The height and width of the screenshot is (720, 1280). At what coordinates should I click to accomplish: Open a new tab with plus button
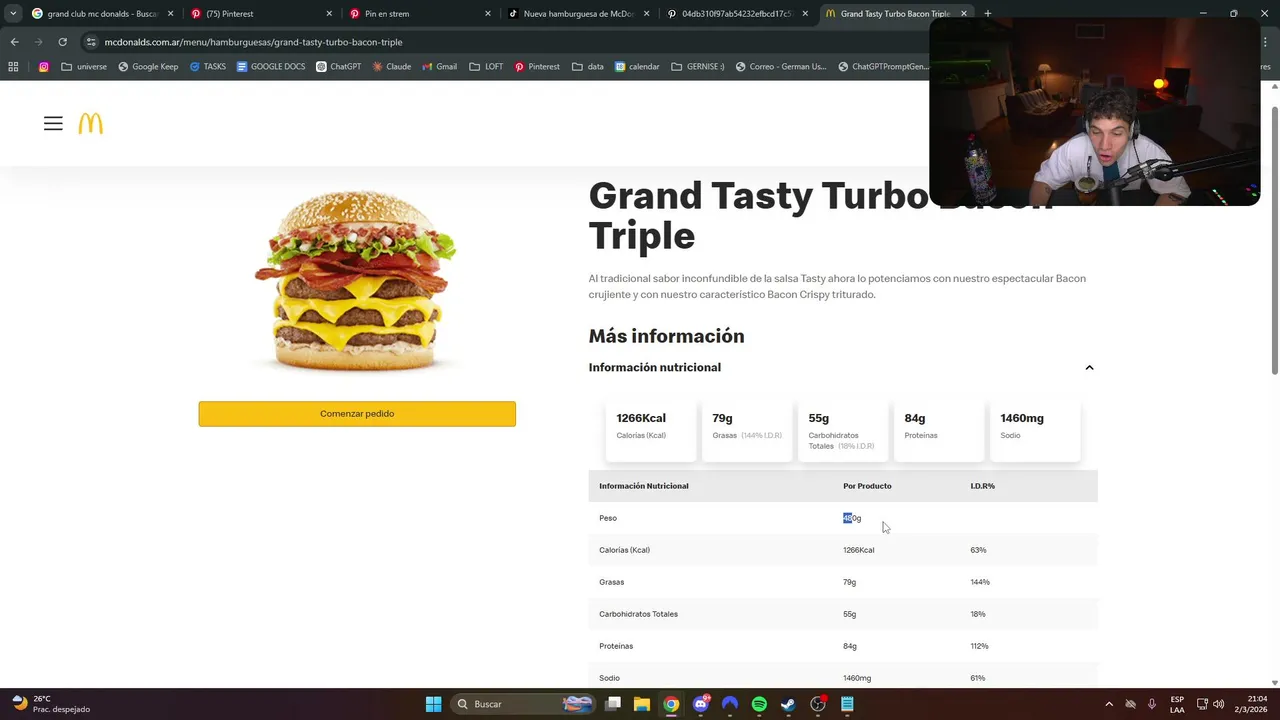click(x=988, y=14)
